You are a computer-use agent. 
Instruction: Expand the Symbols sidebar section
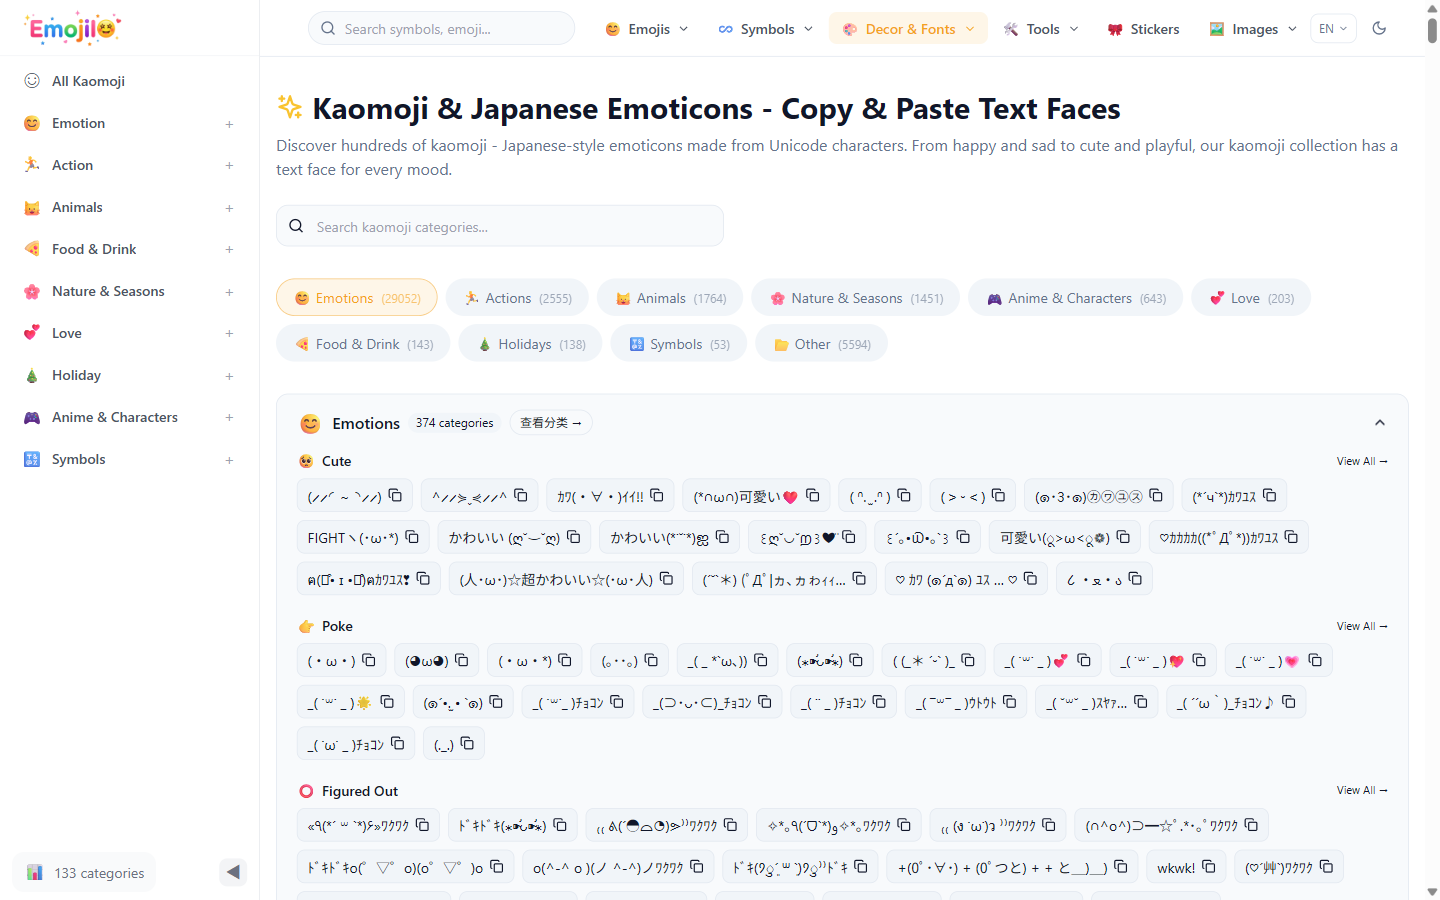(229, 460)
